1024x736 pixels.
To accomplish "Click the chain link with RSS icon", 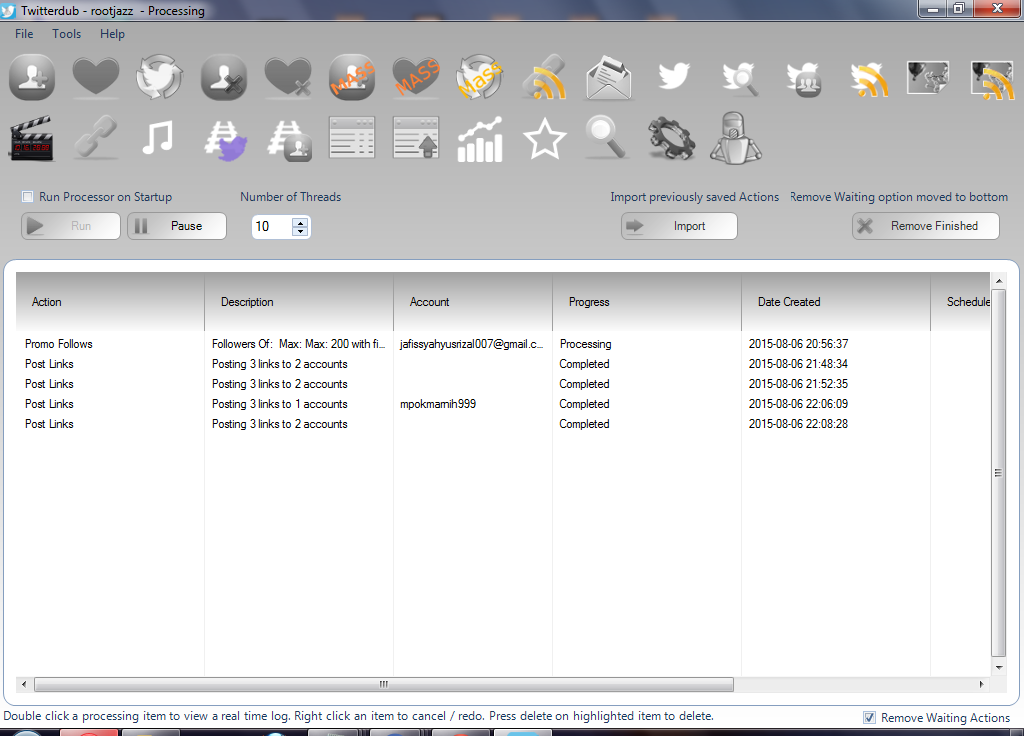I will click(x=544, y=77).
